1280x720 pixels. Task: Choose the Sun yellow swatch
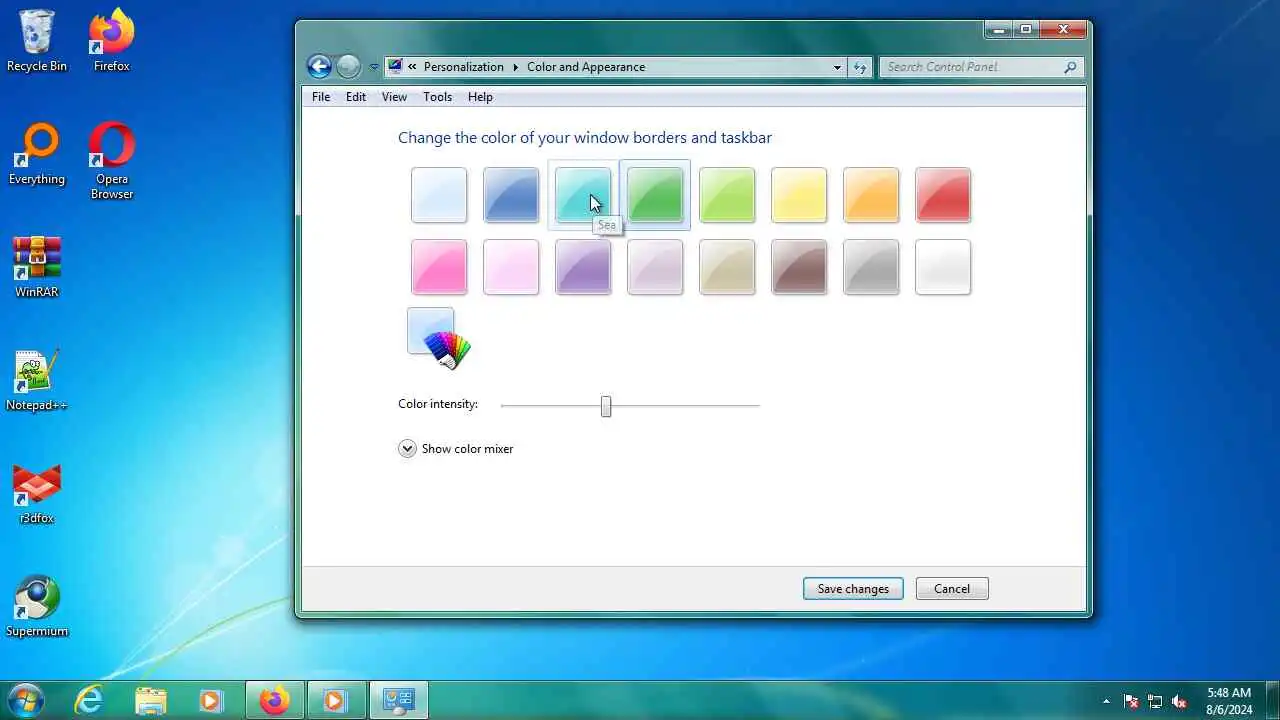point(799,195)
